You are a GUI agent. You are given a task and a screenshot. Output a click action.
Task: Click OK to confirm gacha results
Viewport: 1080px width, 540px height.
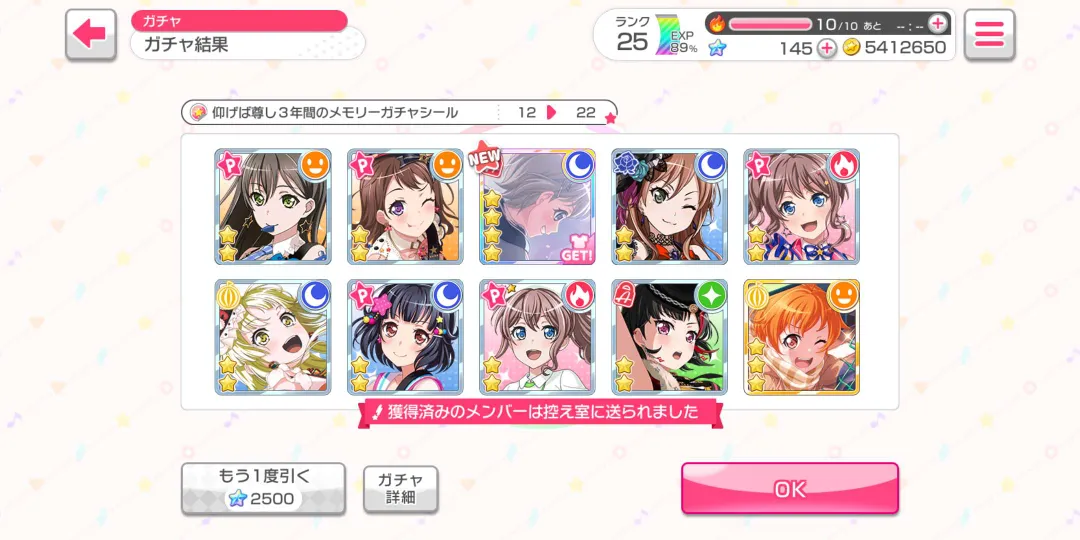point(790,489)
